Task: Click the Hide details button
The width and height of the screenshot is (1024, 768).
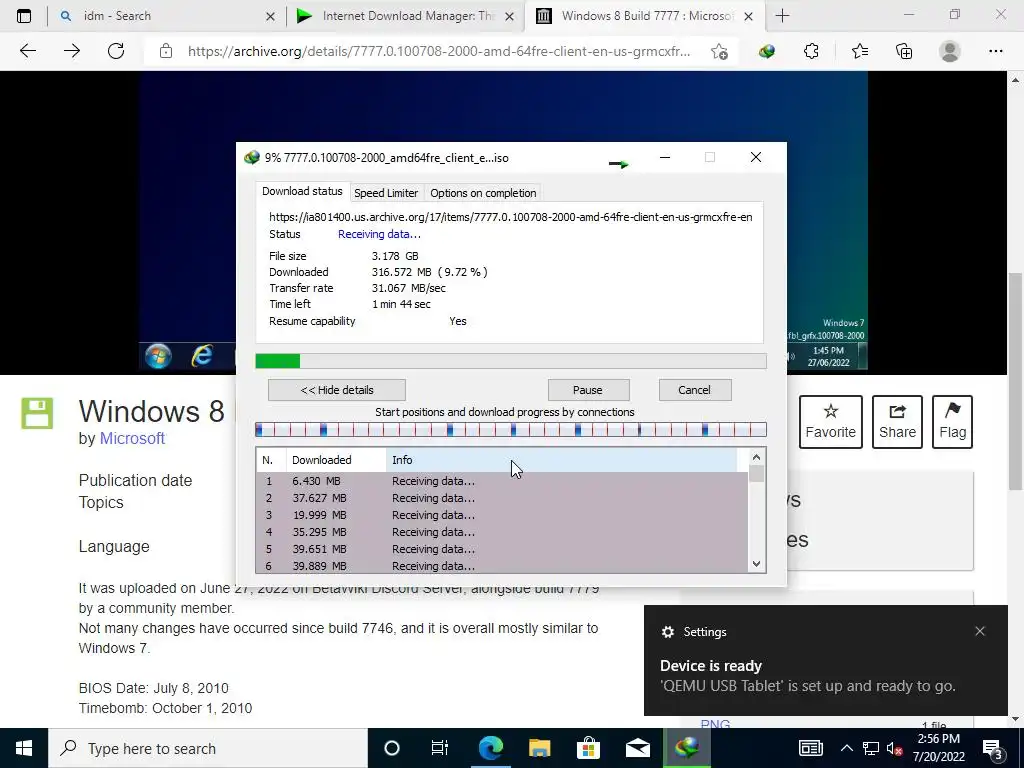Action: (337, 390)
